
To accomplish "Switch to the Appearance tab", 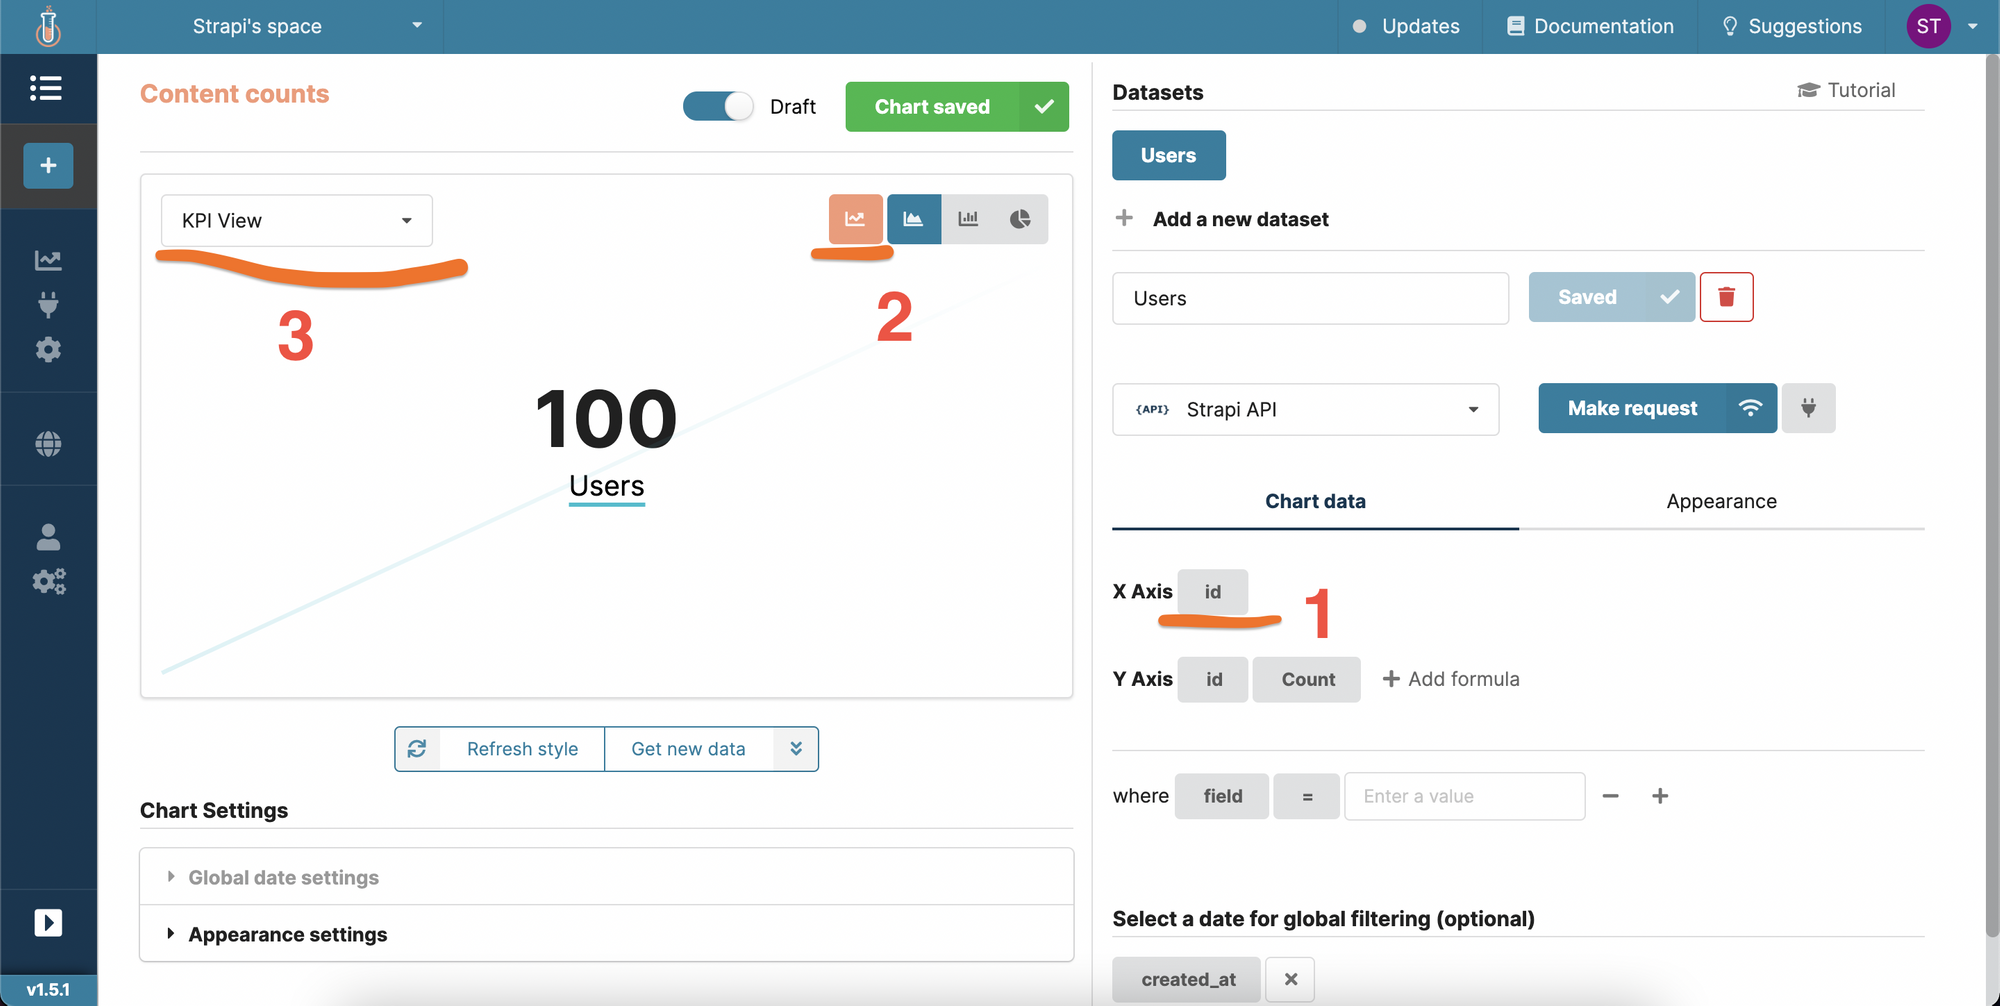I will (x=1721, y=501).
